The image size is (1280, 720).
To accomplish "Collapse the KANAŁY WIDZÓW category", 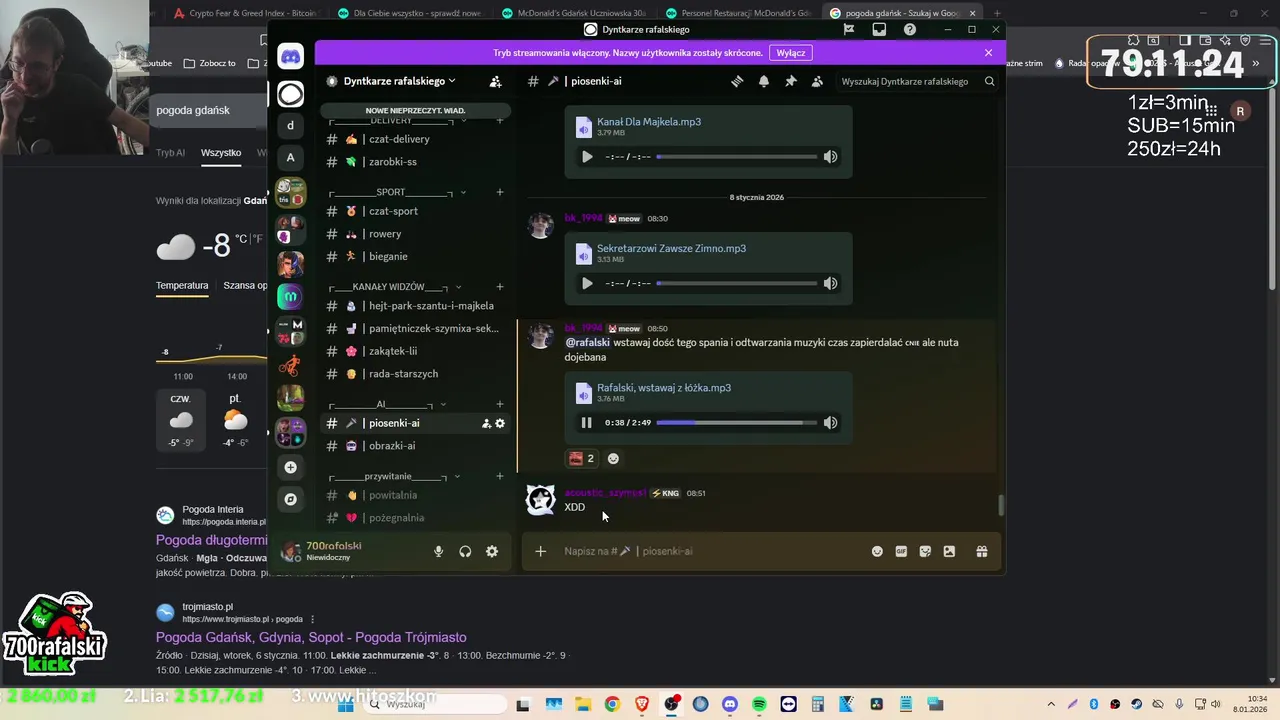I will point(394,287).
